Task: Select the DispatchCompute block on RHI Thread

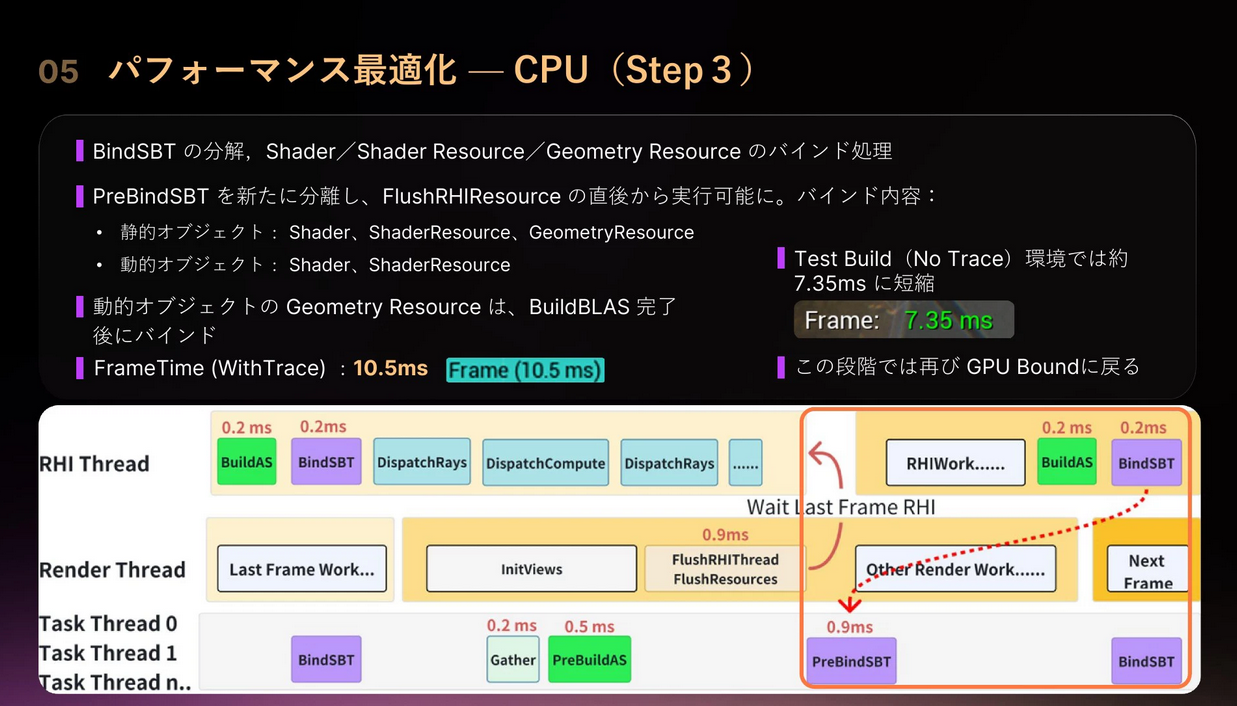Action: click(x=545, y=463)
